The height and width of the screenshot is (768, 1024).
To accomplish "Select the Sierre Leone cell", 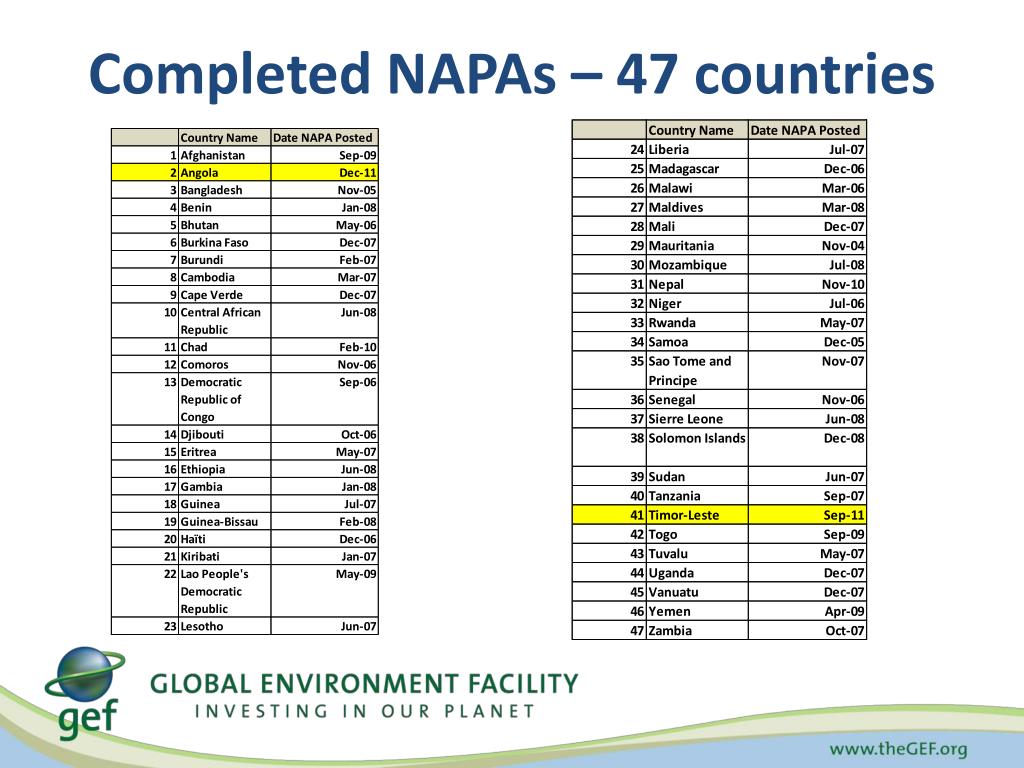I will click(697, 419).
